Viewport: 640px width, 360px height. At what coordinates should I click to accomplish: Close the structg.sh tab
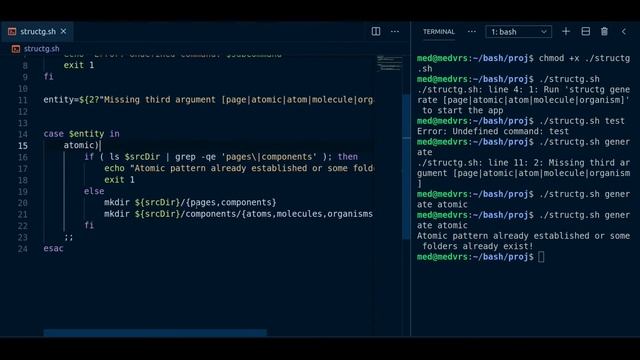(x=63, y=31)
